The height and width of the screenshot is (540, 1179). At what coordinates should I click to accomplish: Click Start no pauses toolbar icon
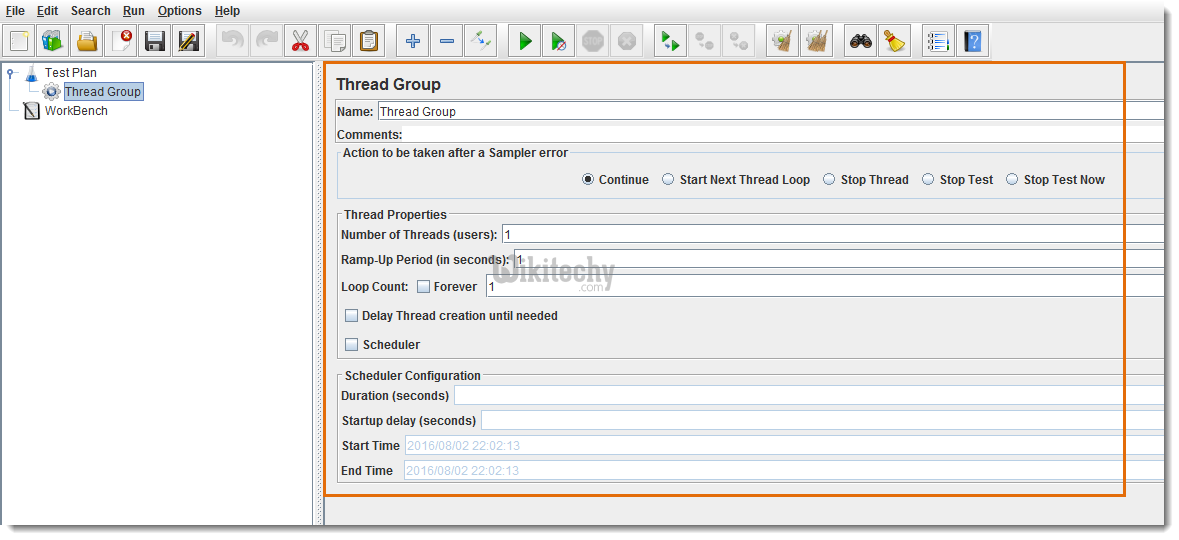[559, 41]
